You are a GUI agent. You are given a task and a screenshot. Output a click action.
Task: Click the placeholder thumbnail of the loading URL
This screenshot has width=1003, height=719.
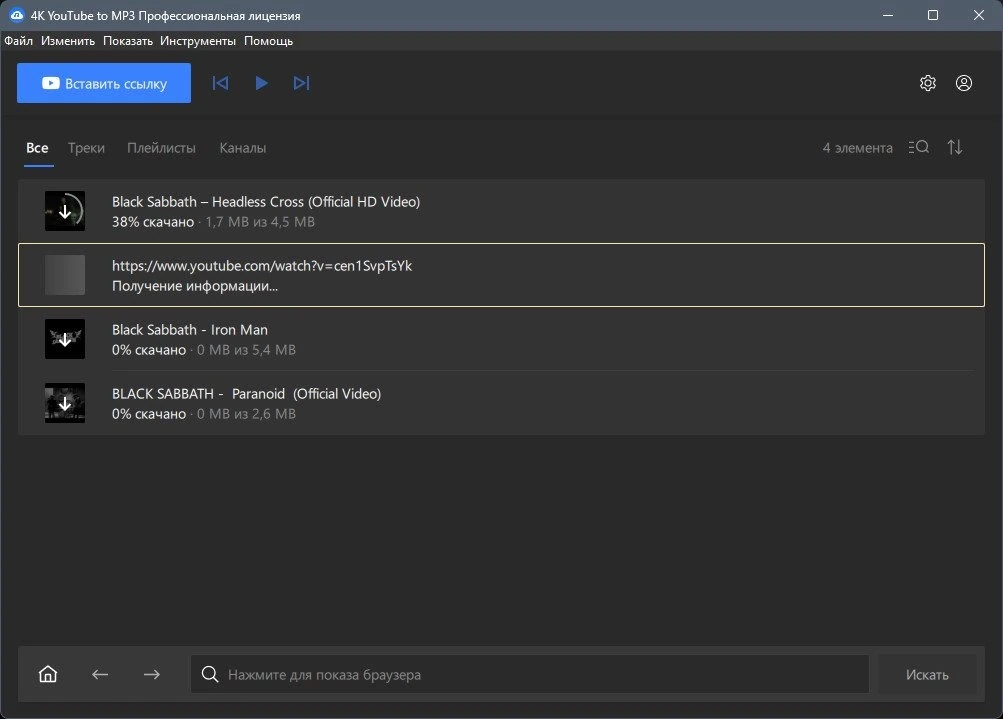coord(65,275)
